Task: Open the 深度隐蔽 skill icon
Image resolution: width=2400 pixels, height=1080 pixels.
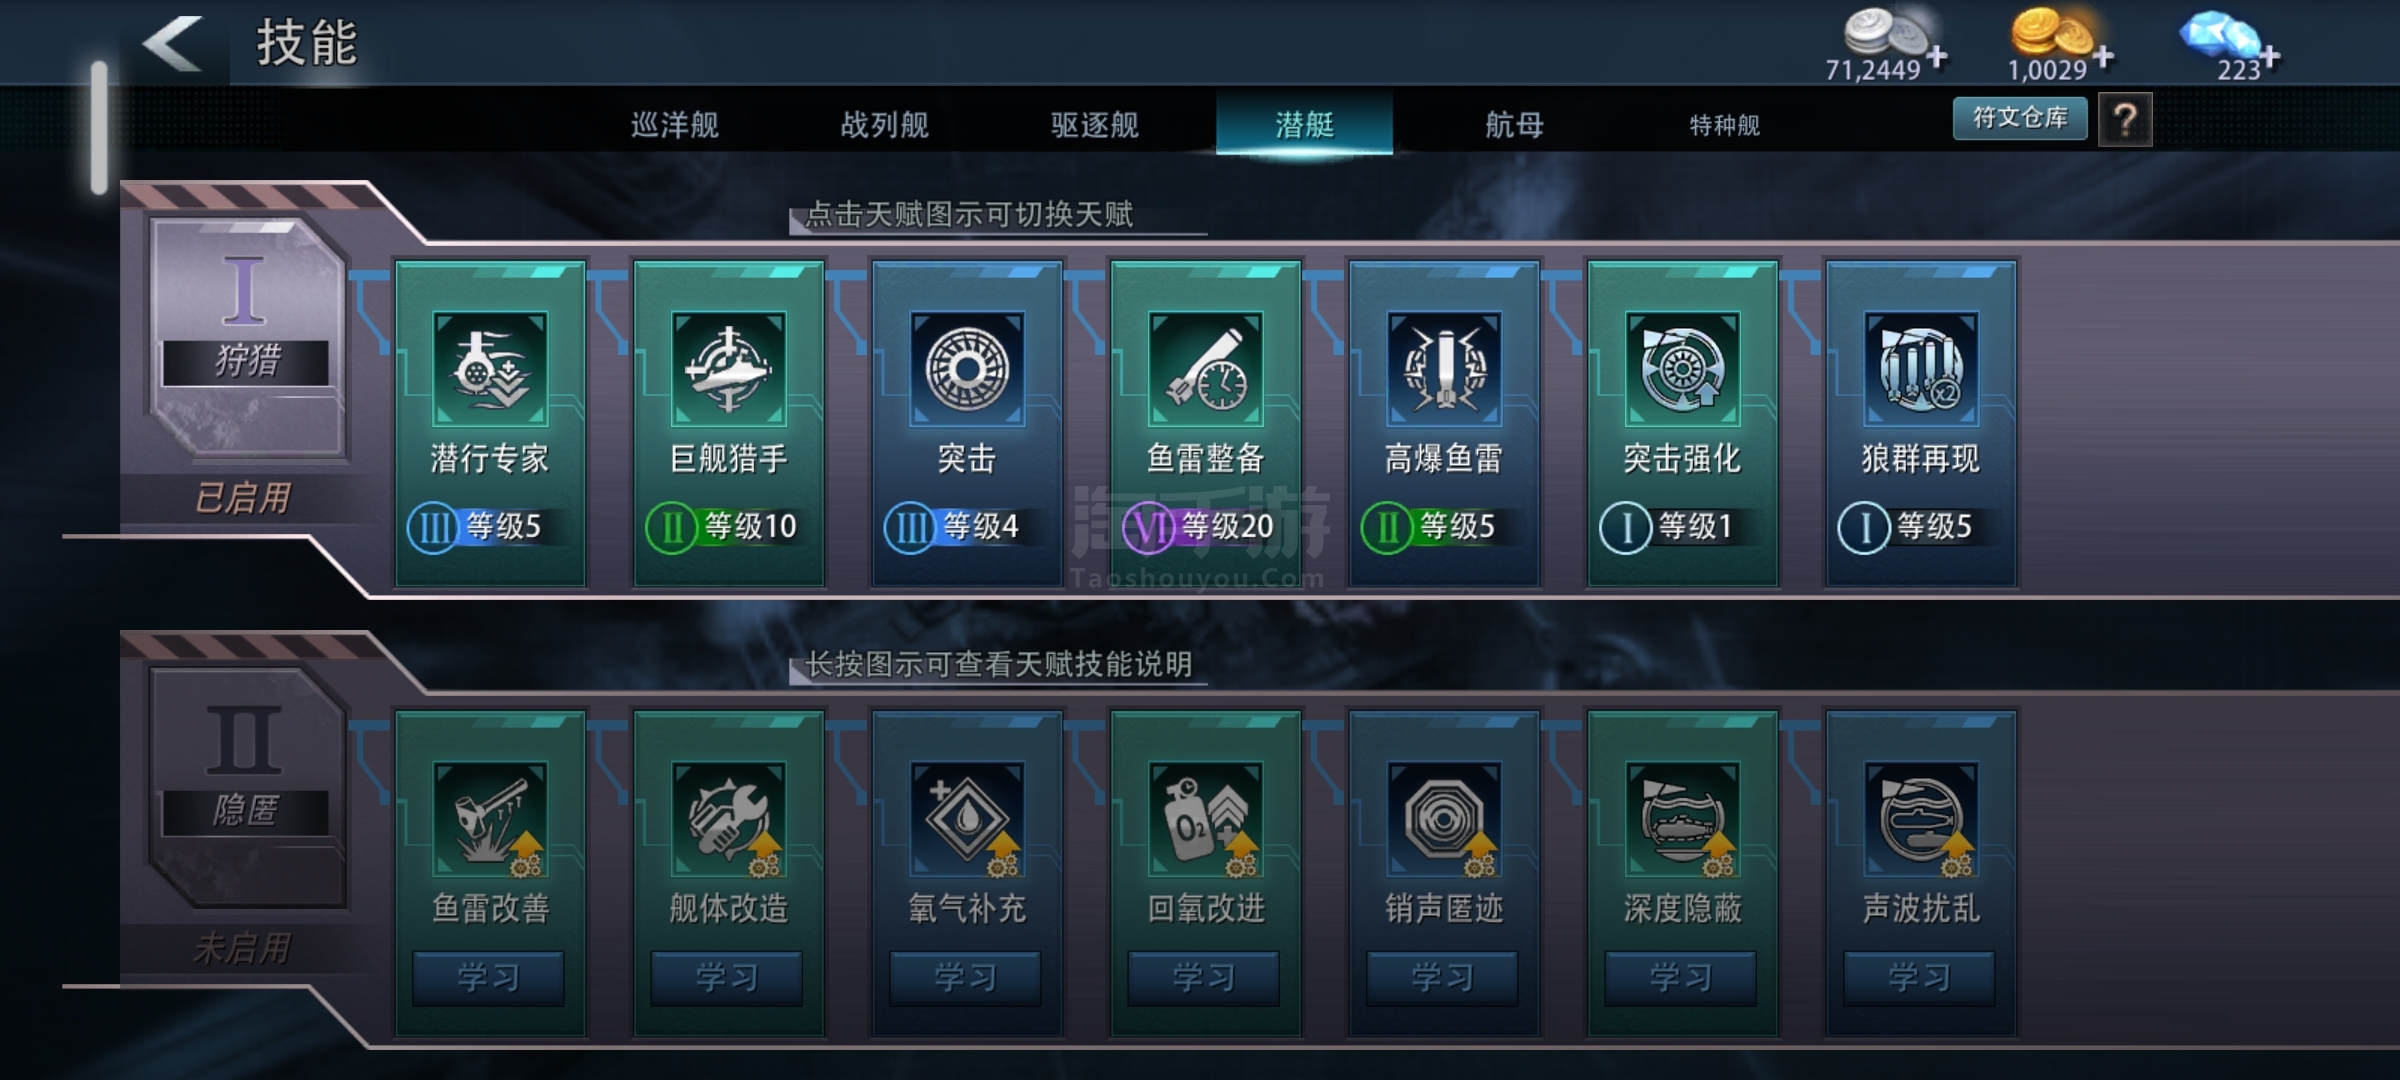Action: [1683, 819]
